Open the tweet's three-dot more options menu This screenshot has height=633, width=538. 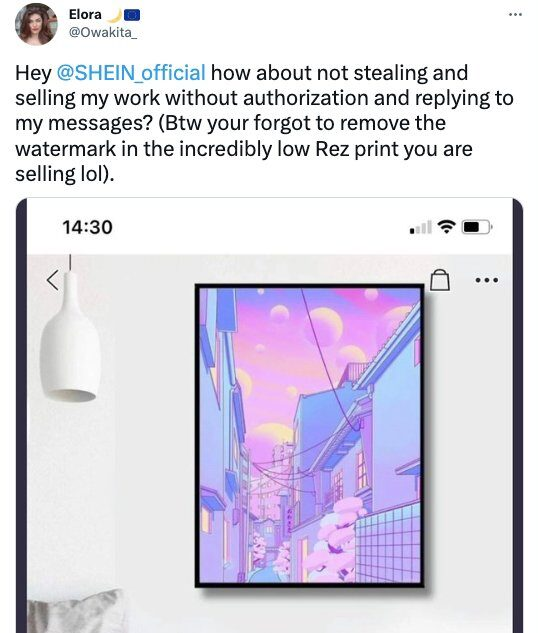[x=515, y=15]
